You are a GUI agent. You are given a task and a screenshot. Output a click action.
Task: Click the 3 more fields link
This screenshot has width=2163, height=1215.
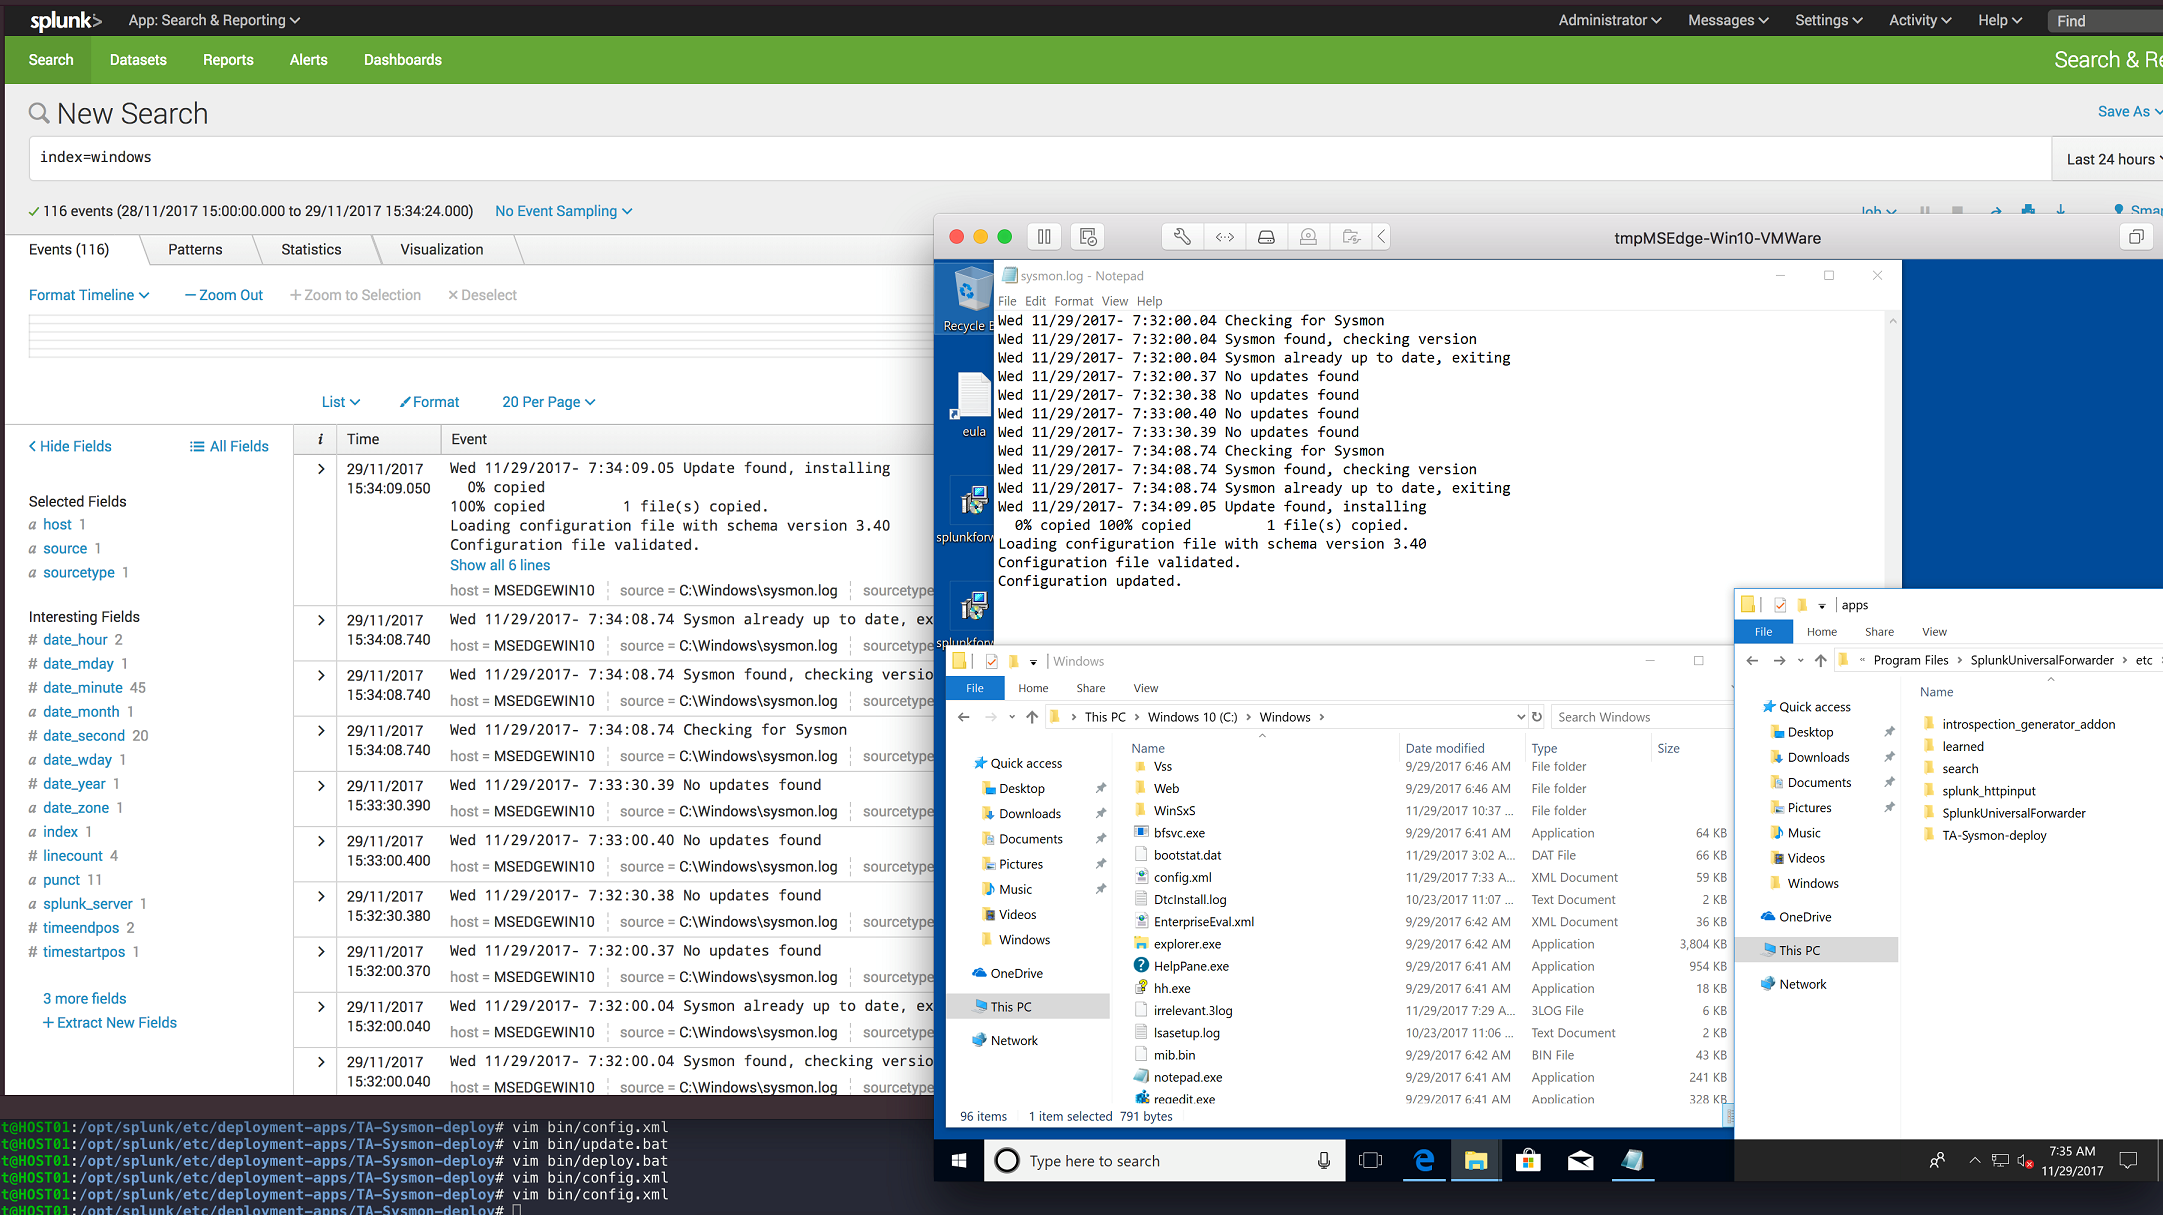85,998
